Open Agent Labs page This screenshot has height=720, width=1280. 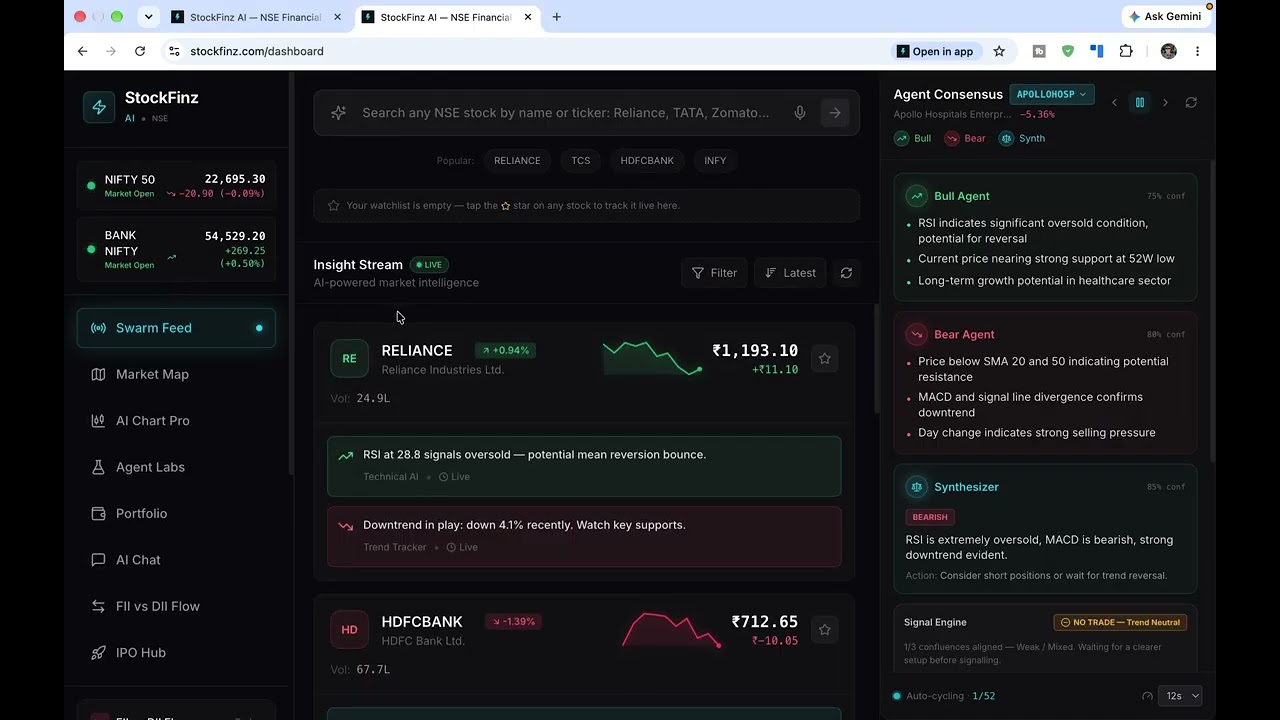point(176,467)
